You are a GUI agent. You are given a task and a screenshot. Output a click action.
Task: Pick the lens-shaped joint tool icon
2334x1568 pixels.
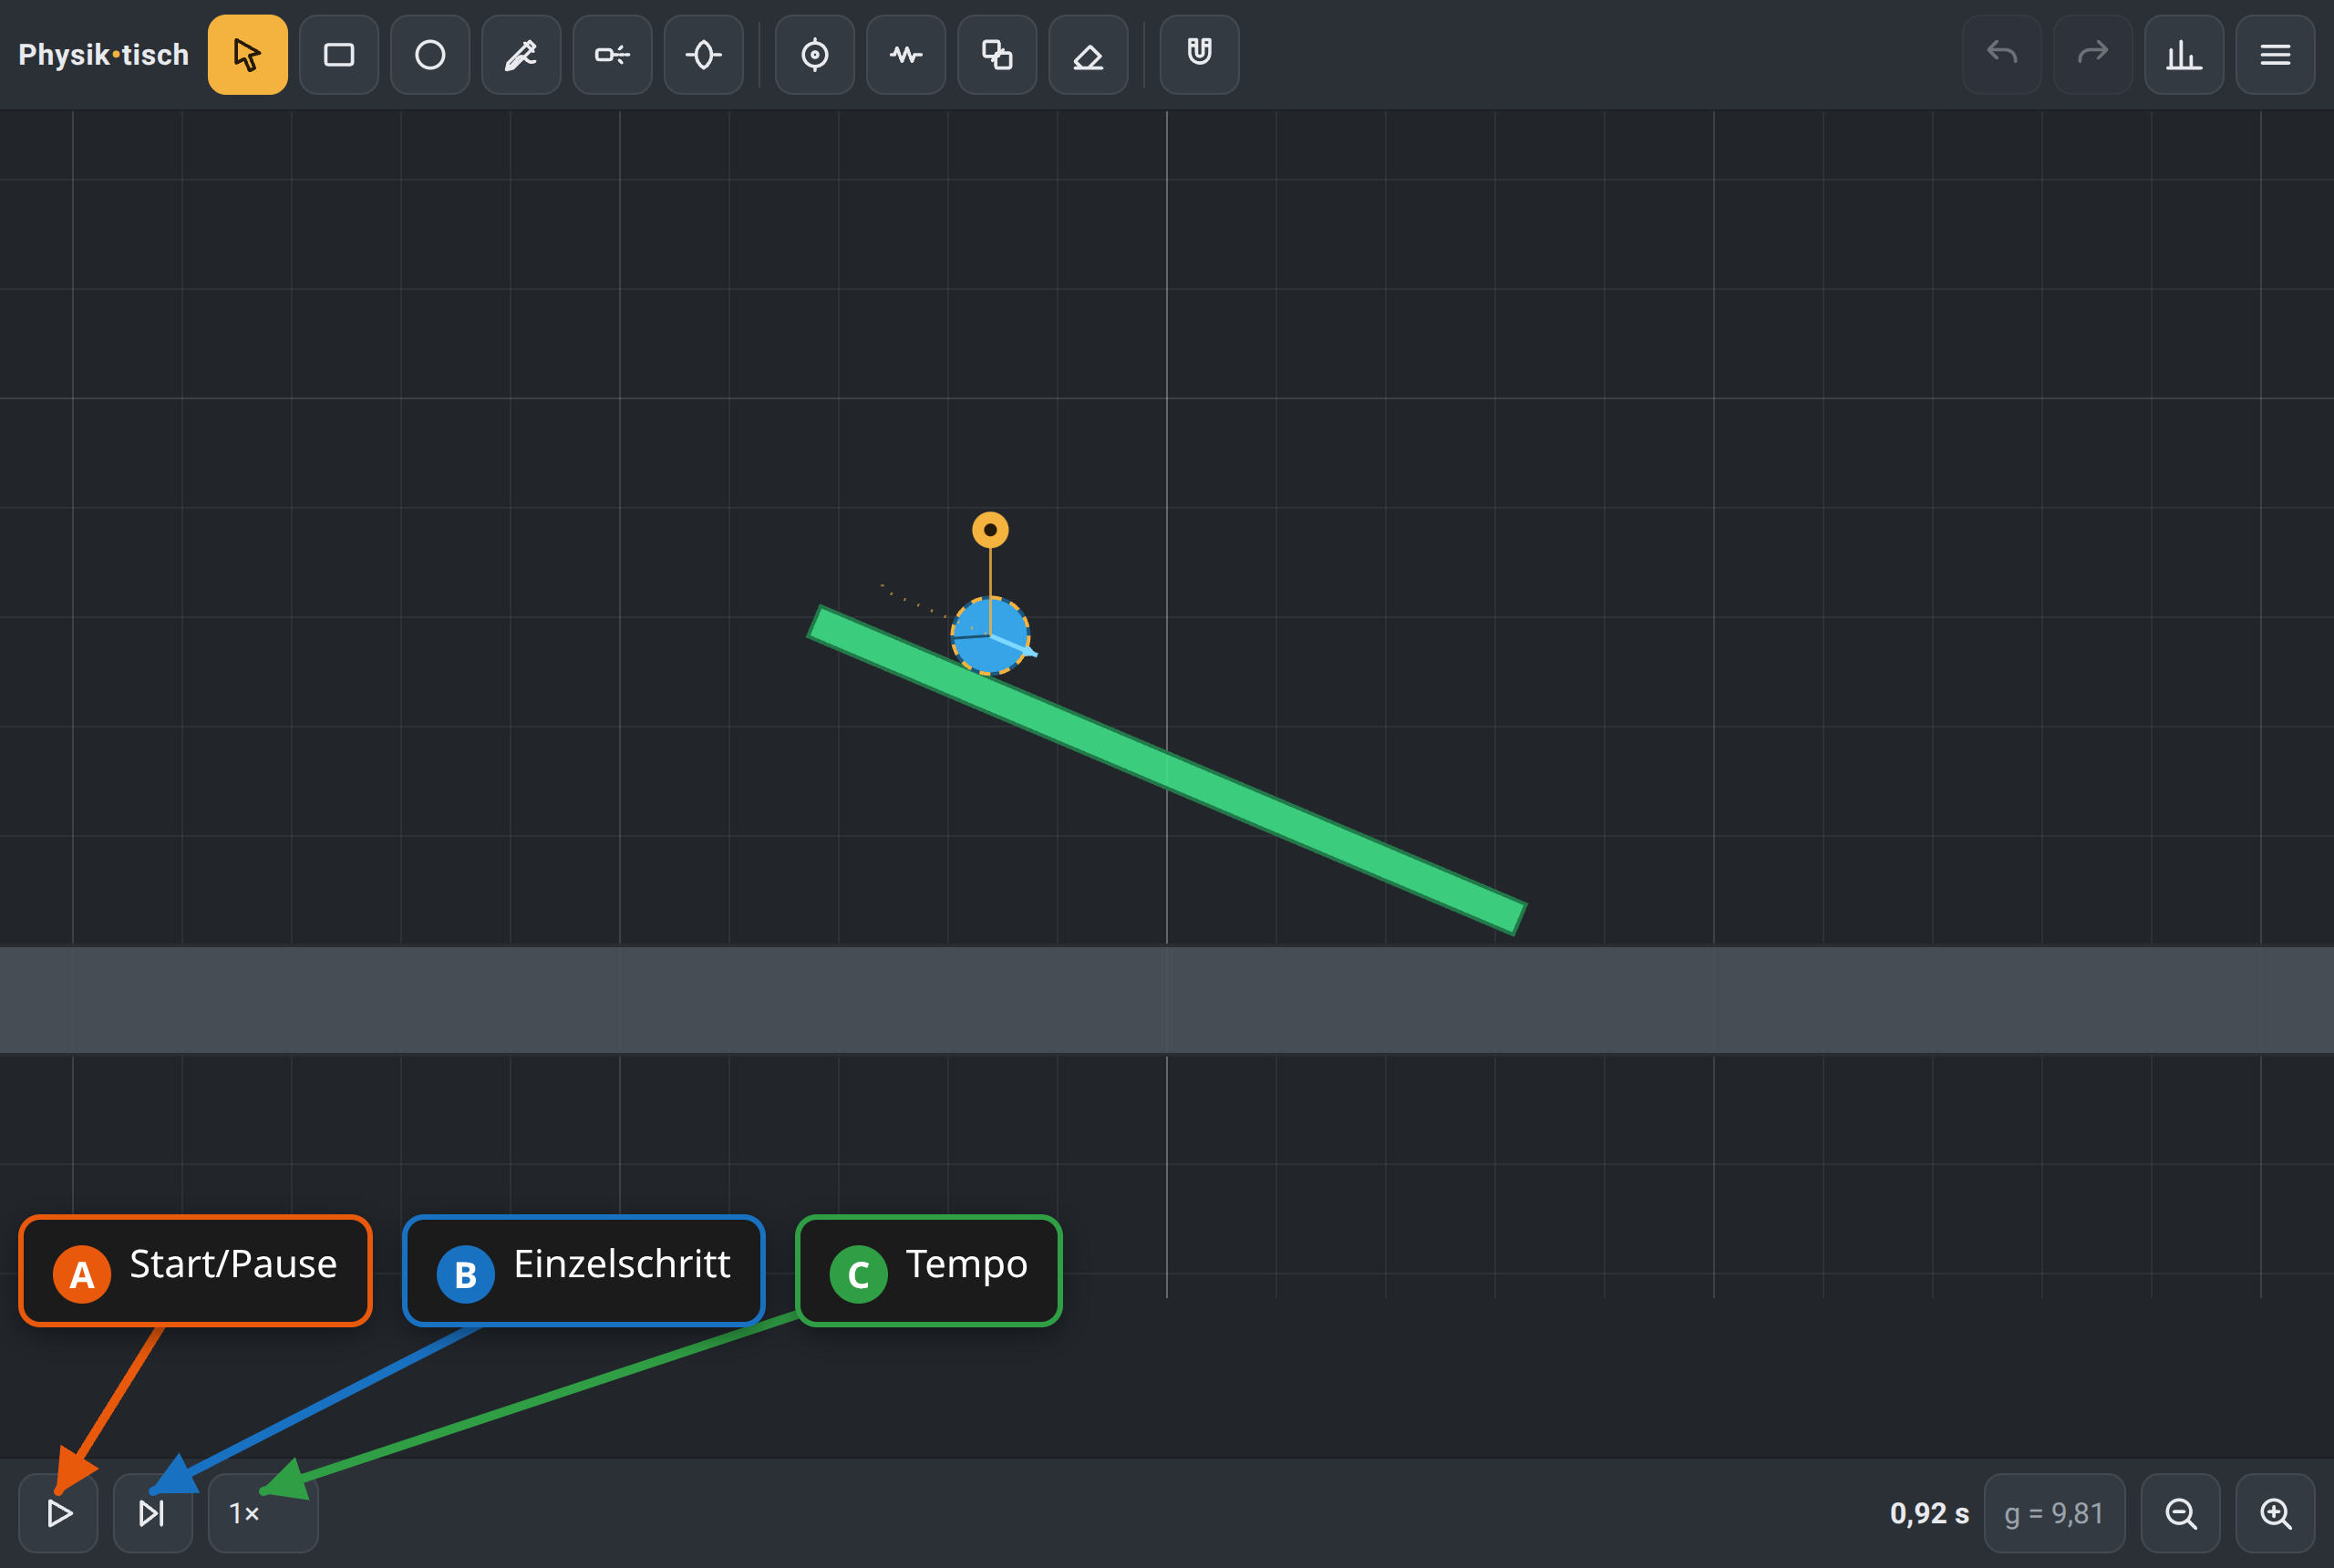(703, 54)
